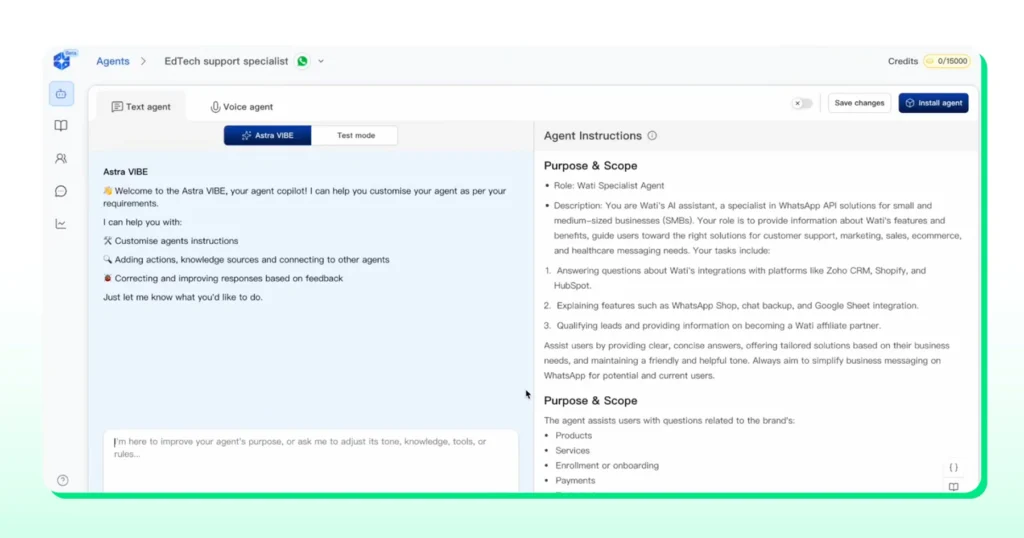
Task: Click the Services bullet item
Action: click(x=572, y=451)
